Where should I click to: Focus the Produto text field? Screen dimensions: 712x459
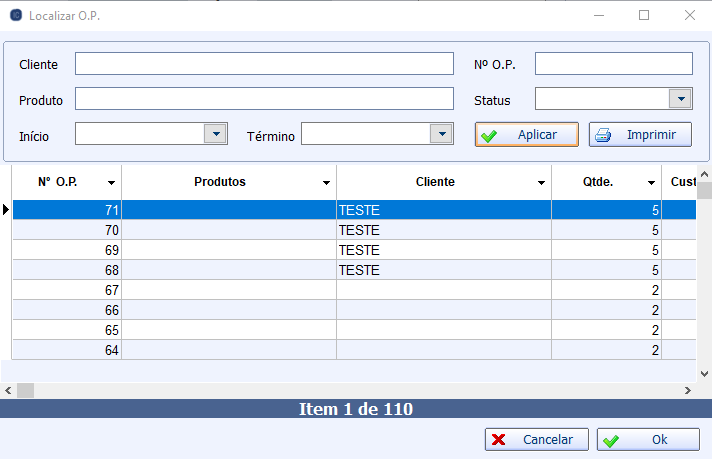264,99
